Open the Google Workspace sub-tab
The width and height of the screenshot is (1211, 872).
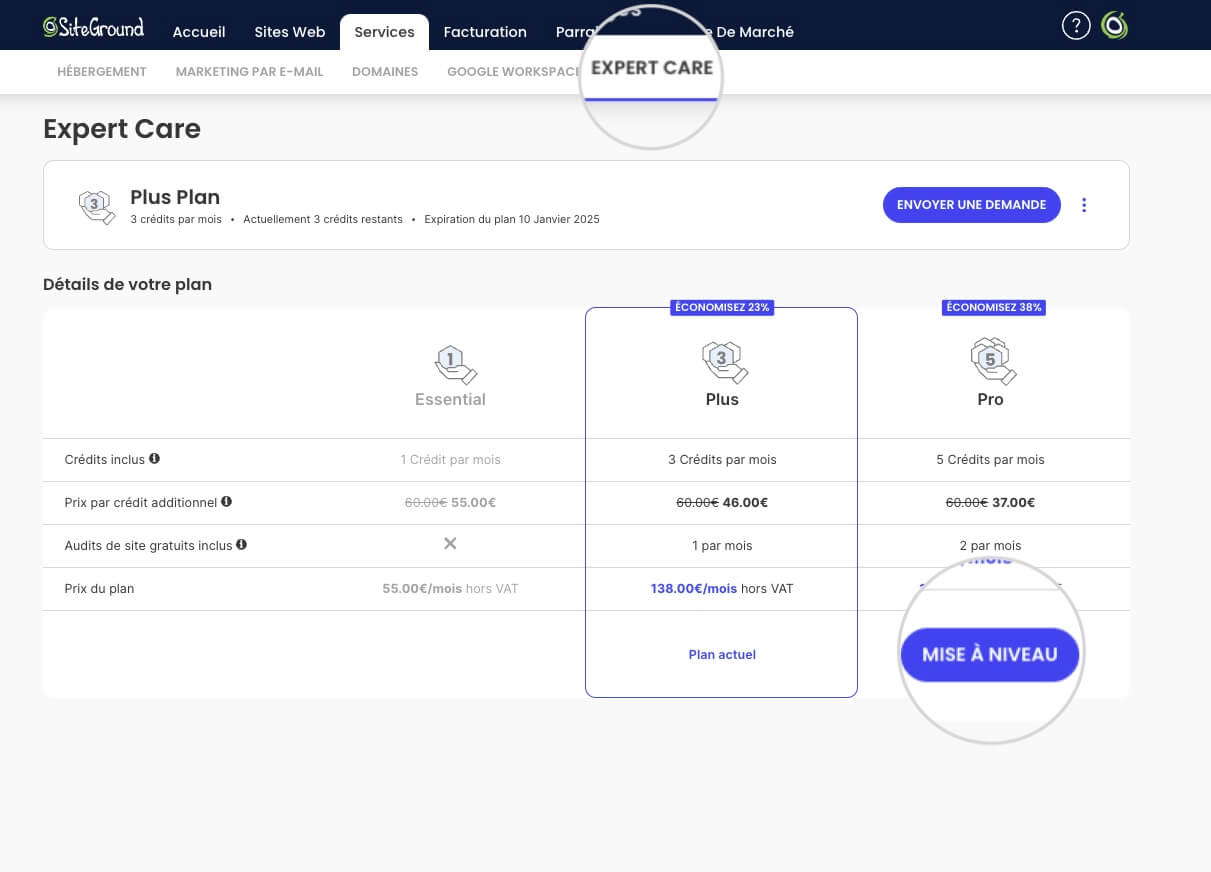(x=513, y=72)
